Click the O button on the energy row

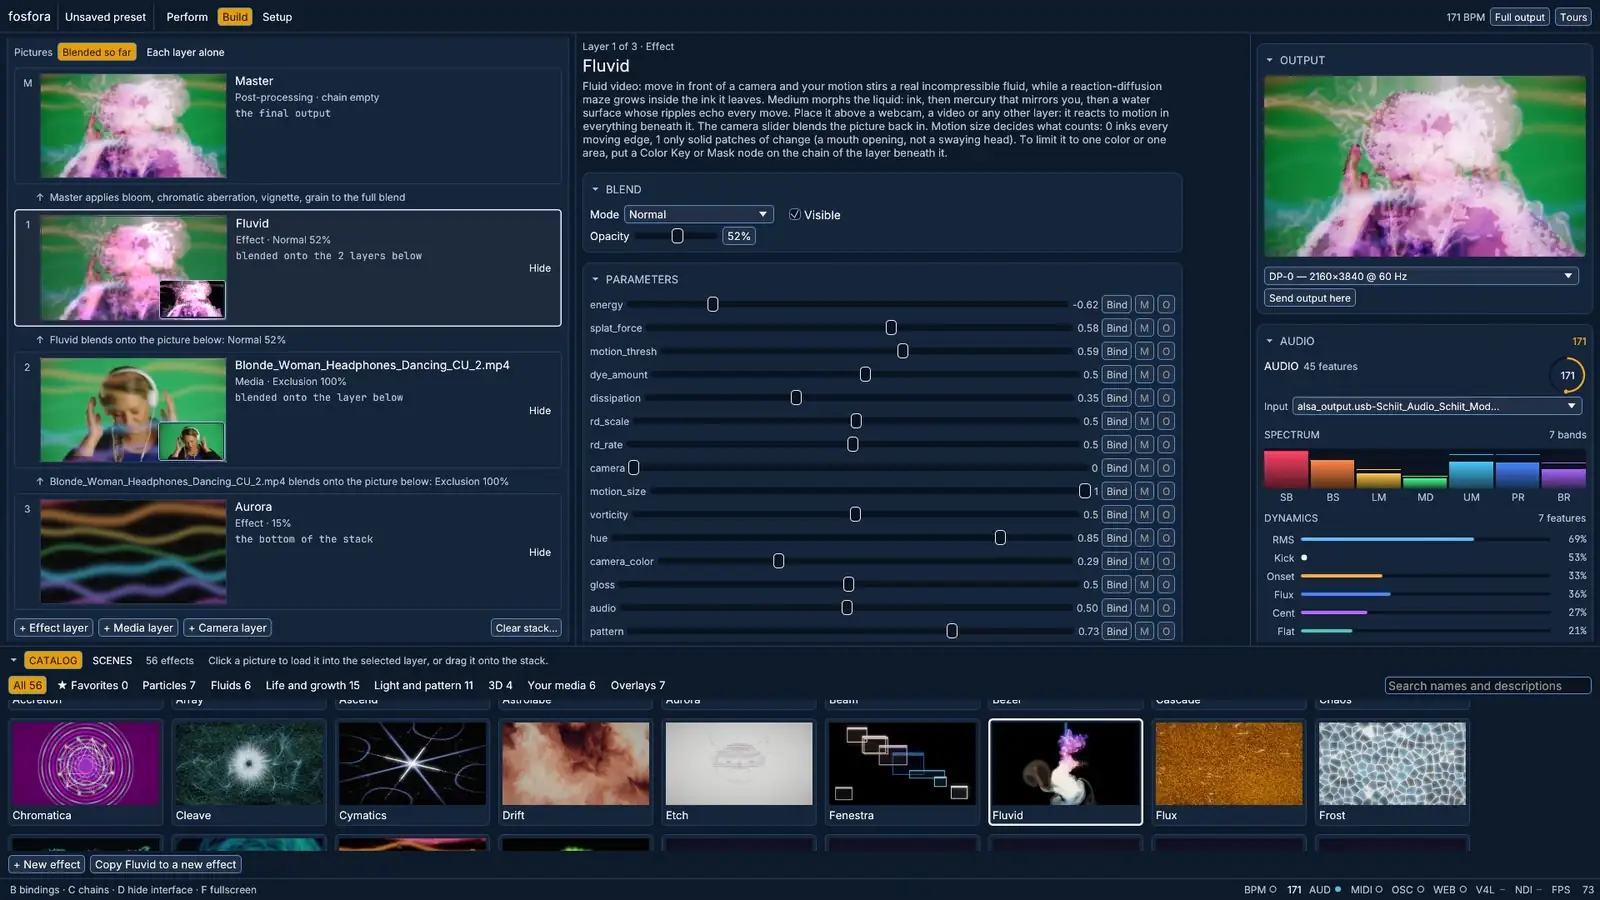[x=1166, y=305]
